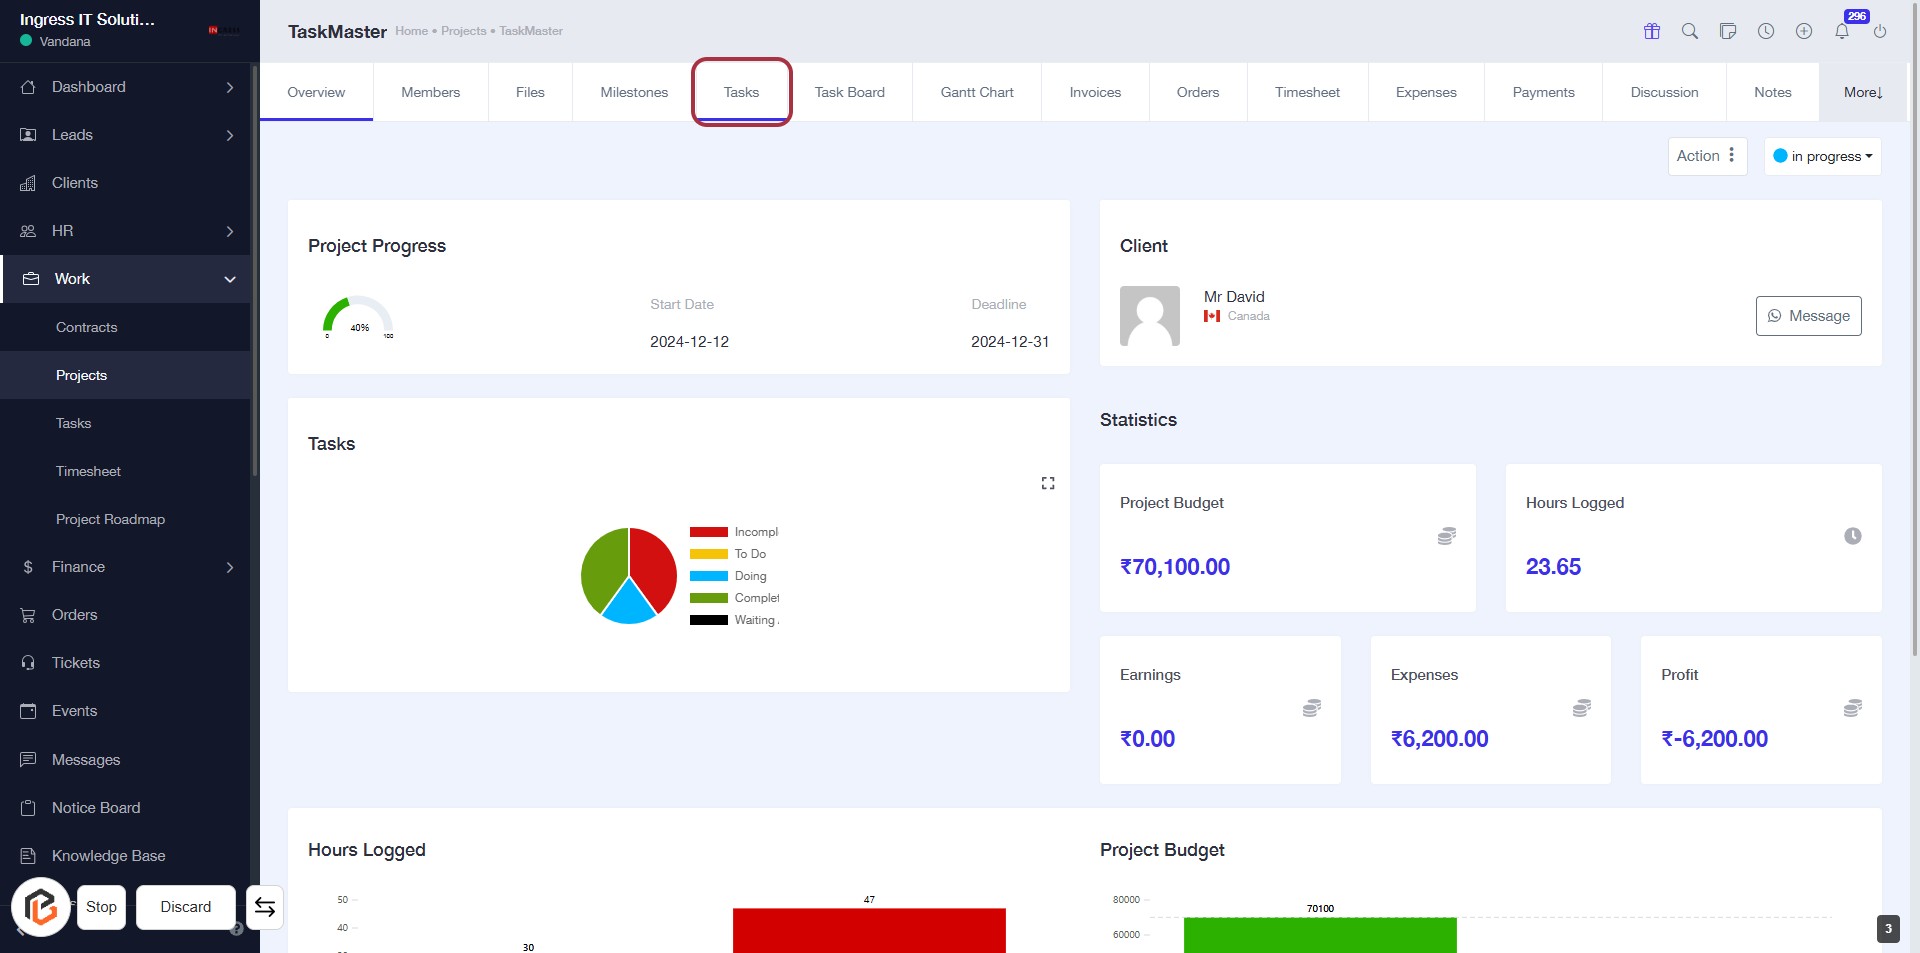Screen dimensions: 1920x953
Task: Open the search magnifier icon
Action: [1690, 31]
